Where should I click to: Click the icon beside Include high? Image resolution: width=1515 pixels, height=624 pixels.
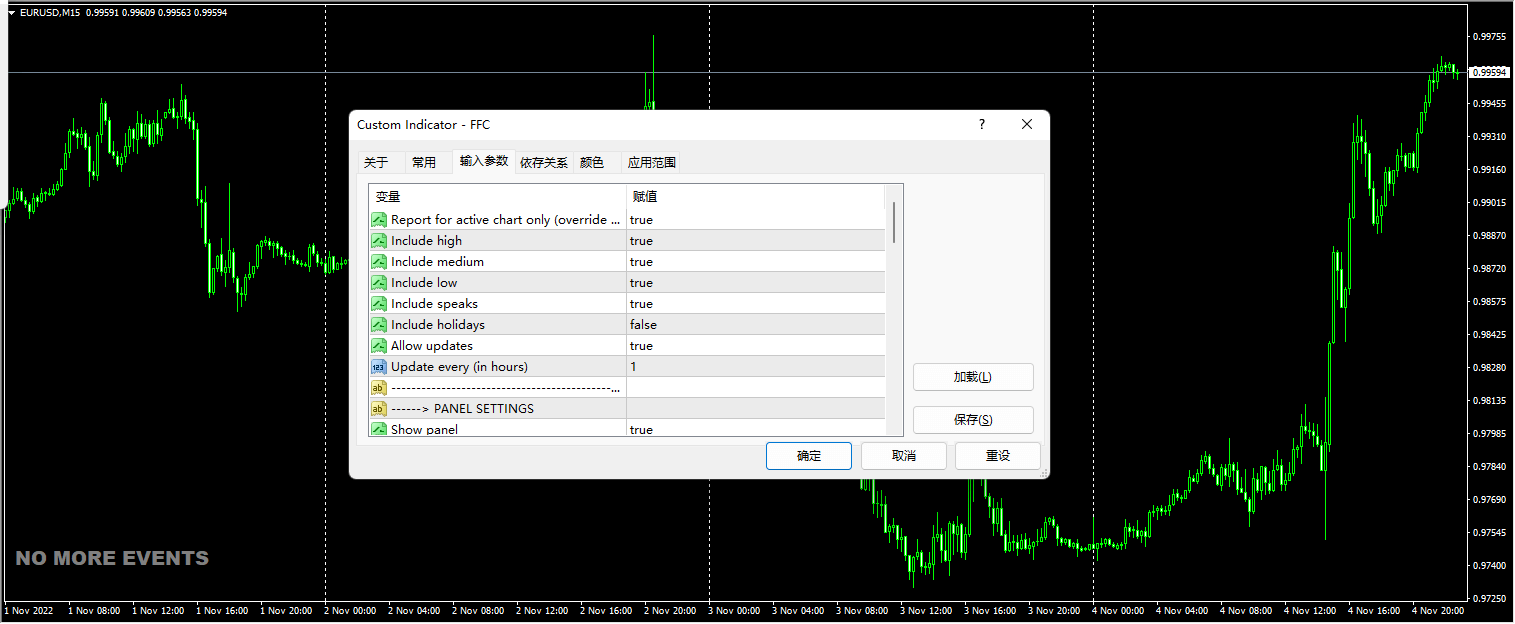pyautogui.click(x=379, y=241)
